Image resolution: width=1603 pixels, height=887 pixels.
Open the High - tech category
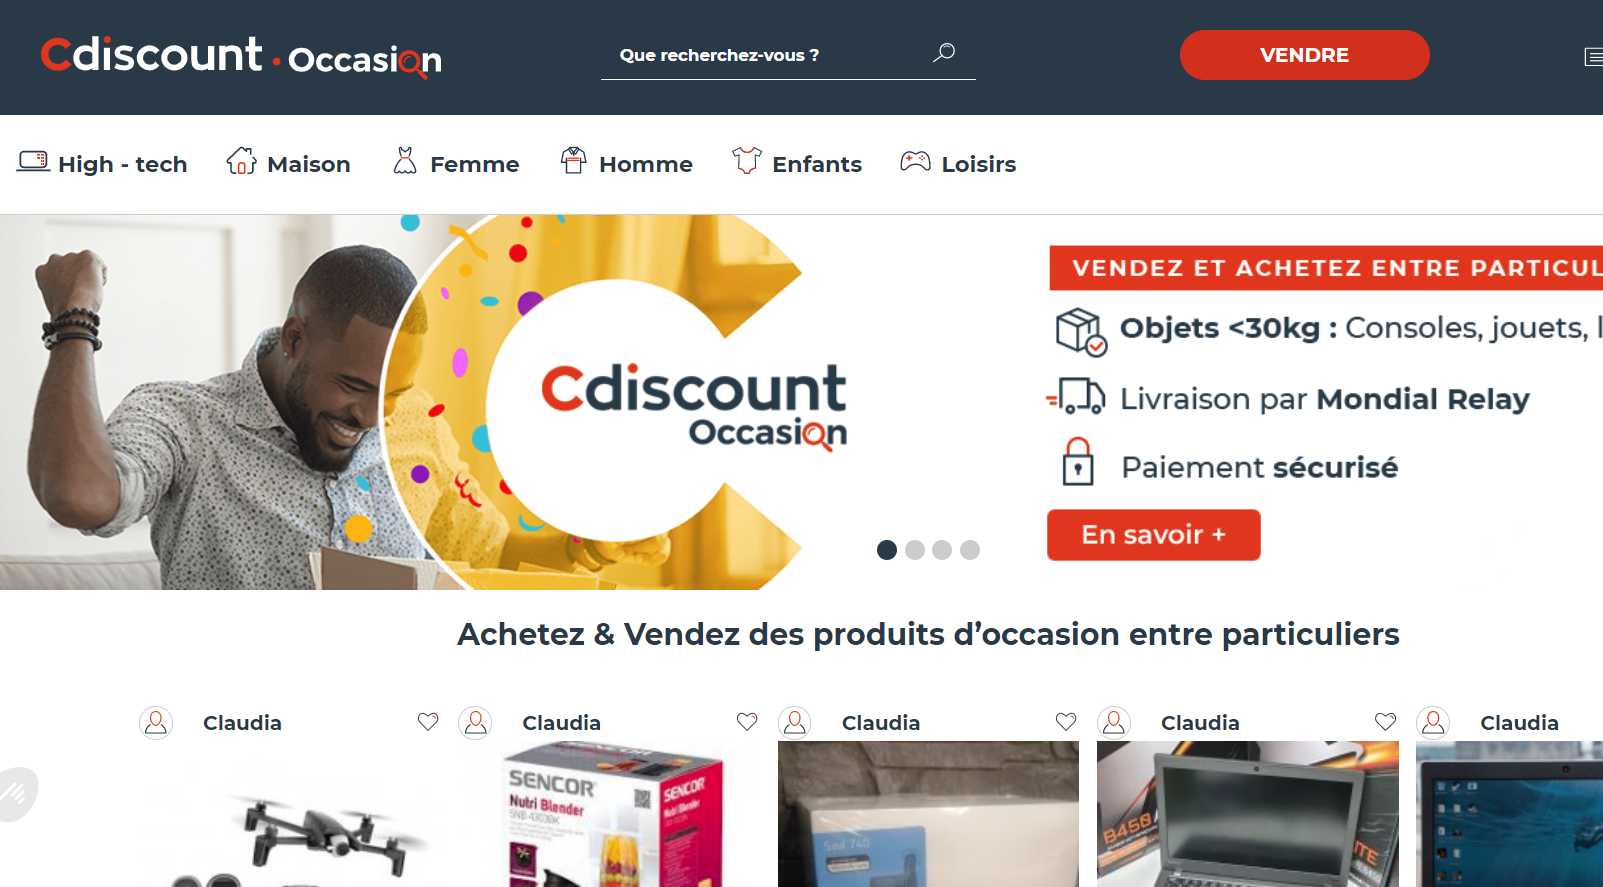pyautogui.click(x=102, y=163)
